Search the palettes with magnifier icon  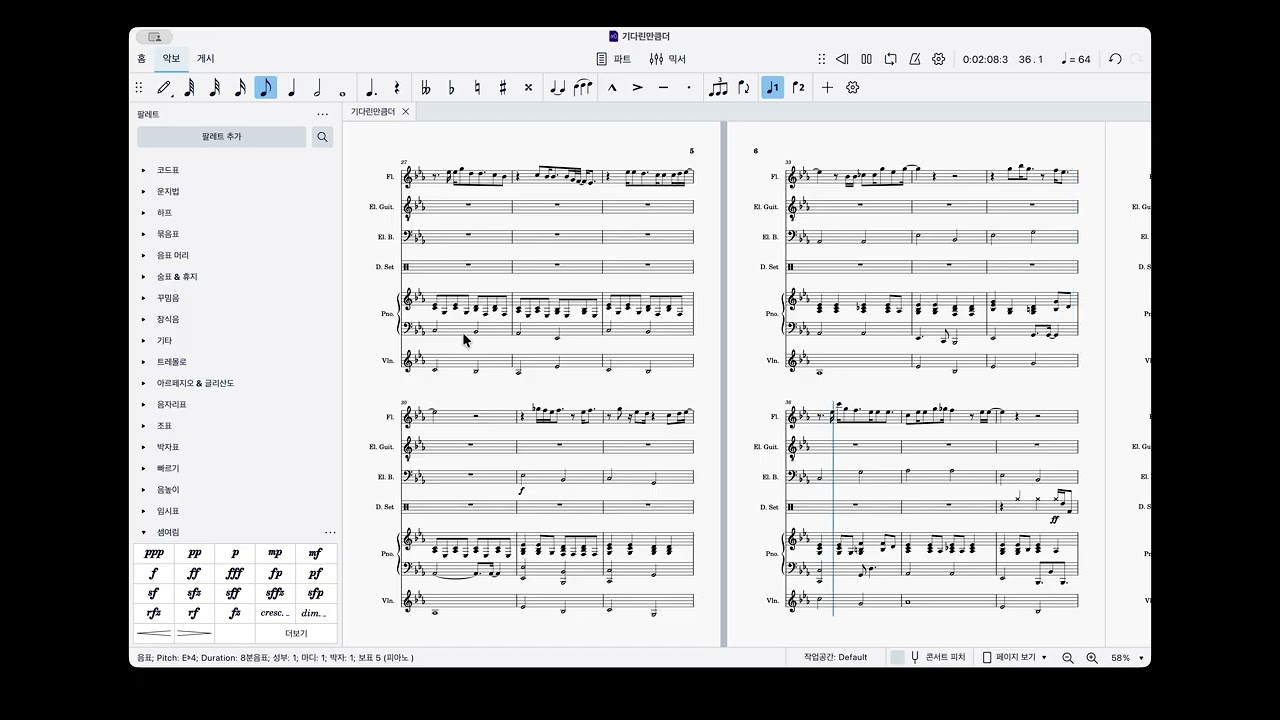[322, 137]
